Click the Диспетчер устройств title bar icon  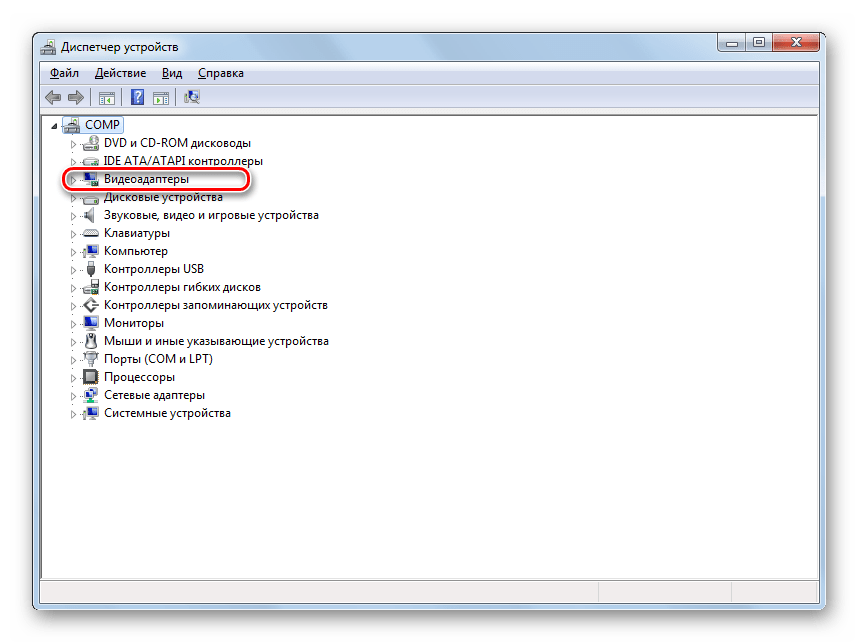click(48, 47)
